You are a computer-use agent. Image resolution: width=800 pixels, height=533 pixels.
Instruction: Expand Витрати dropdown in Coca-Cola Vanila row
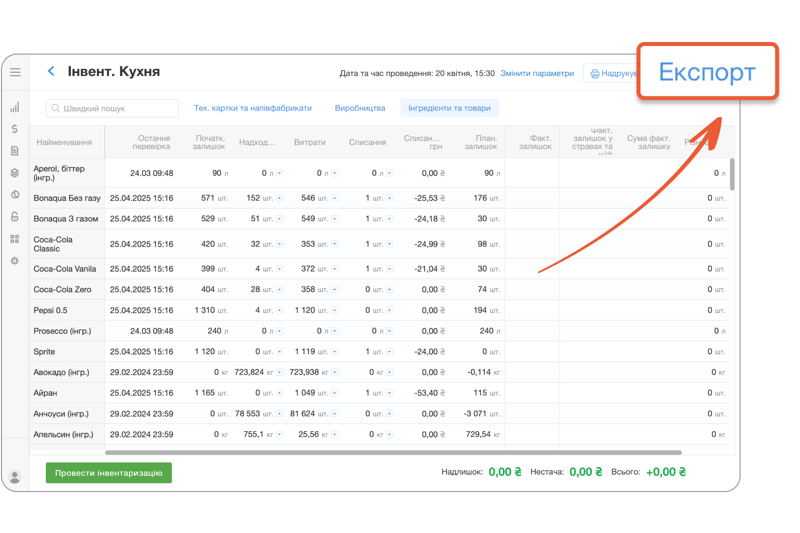[x=335, y=269]
